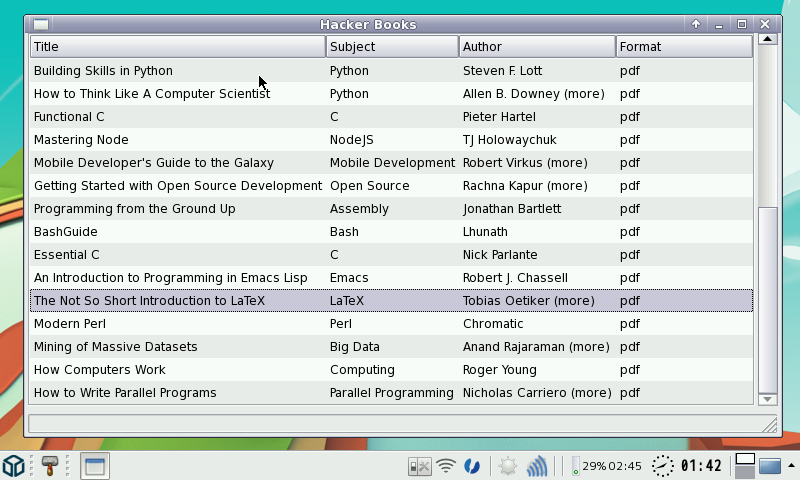Screen dimensions: 800x480
Task: Open the Hacker Books window menu icon
Action: (41, 24)
